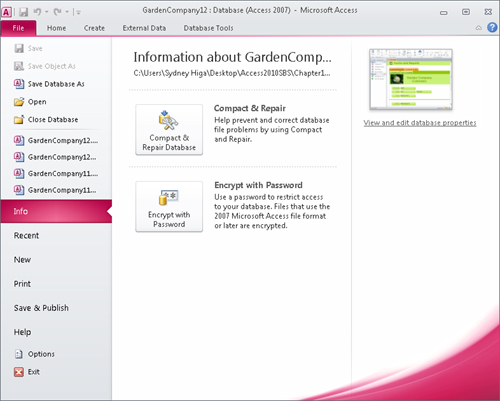
Task: Click the greyed Save disk icon in Backstage
Action: 19,48
